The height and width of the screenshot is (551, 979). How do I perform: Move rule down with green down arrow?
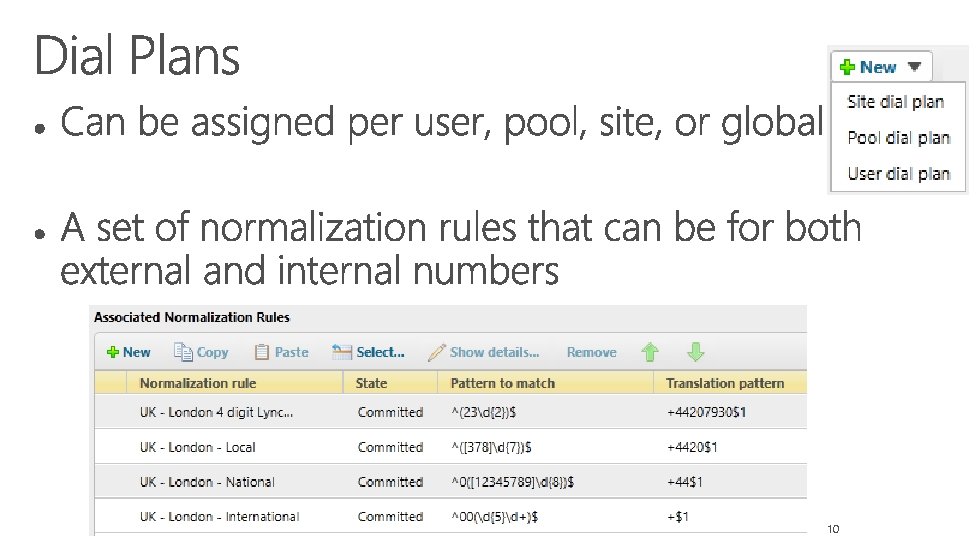pos(696,352)
